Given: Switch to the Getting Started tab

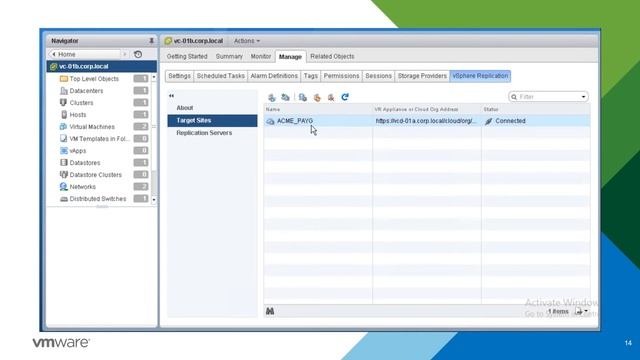Looking at the screenshot, I should 187,57.
